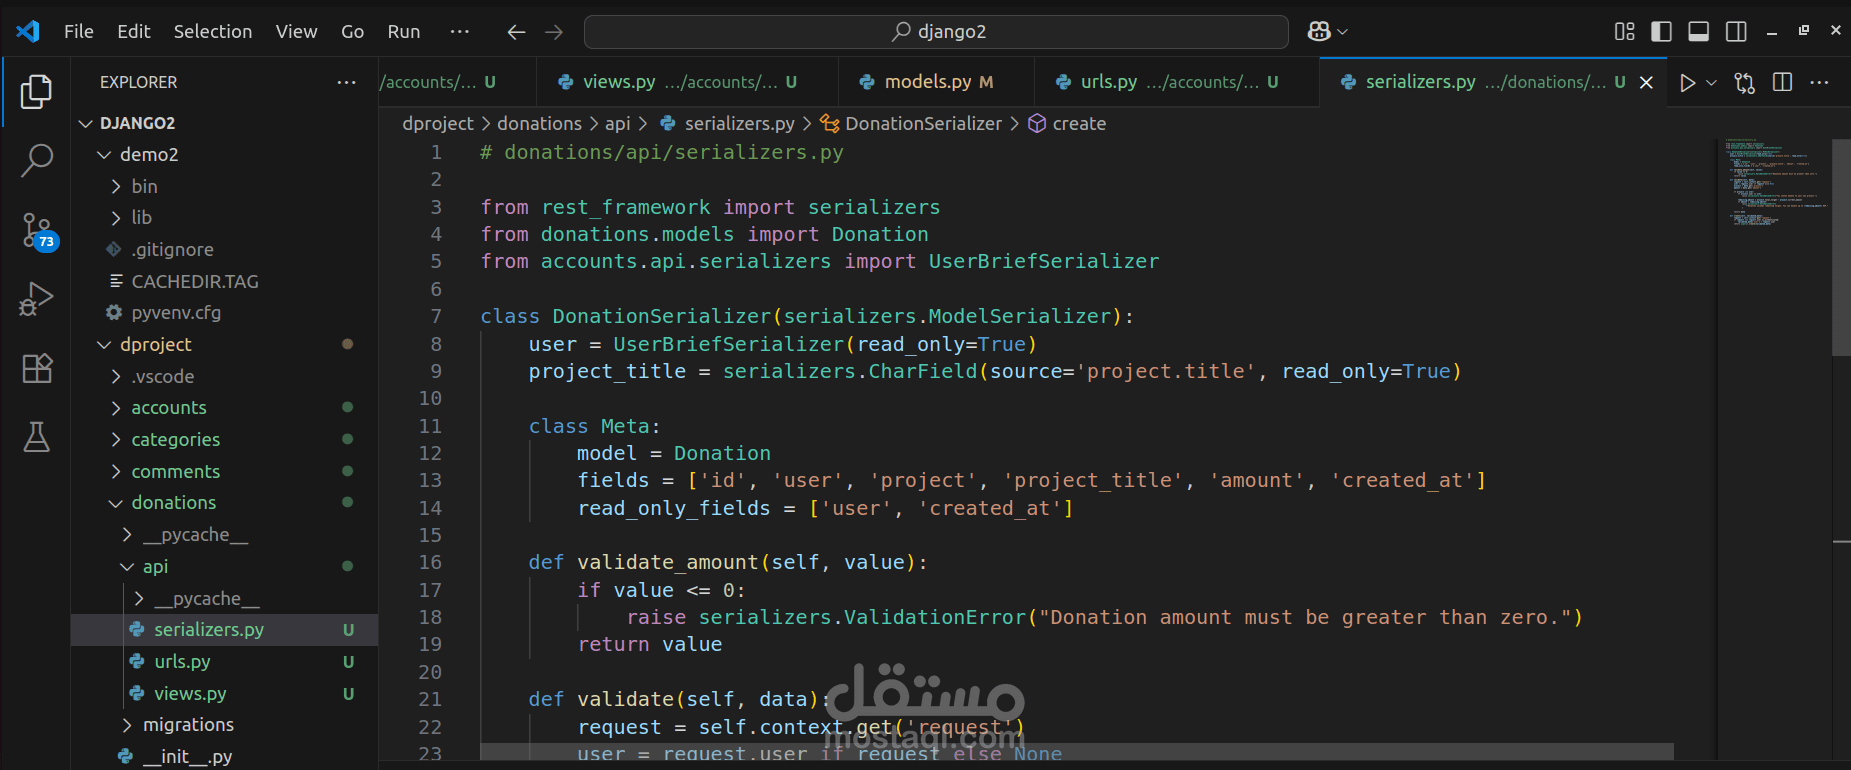The height and width of the screenshot is (770, 1851).
Task: Click create symbol in the breadcrumb
Action: (1079, 124)
